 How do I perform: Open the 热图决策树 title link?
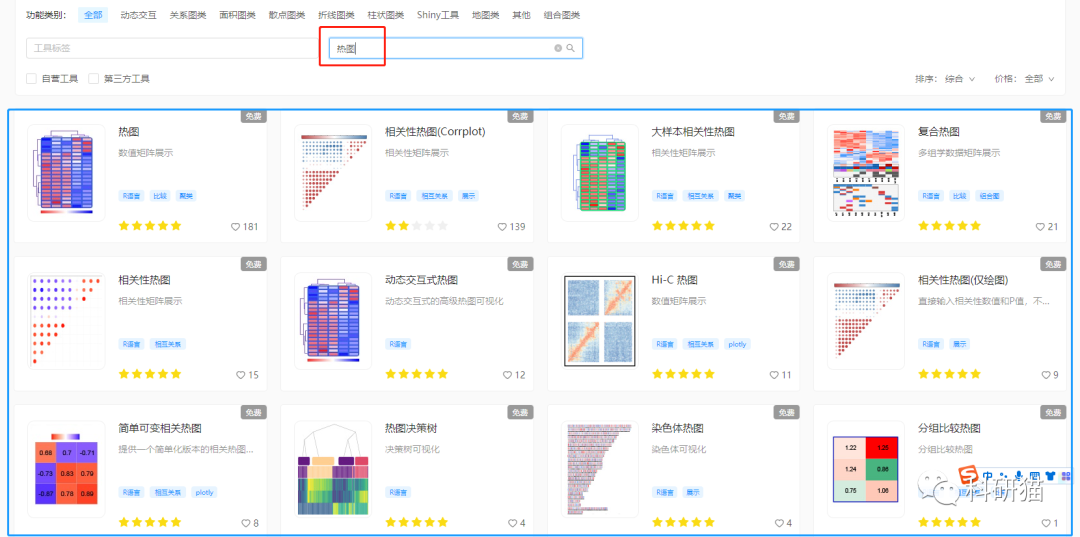(x=411, y=428)
